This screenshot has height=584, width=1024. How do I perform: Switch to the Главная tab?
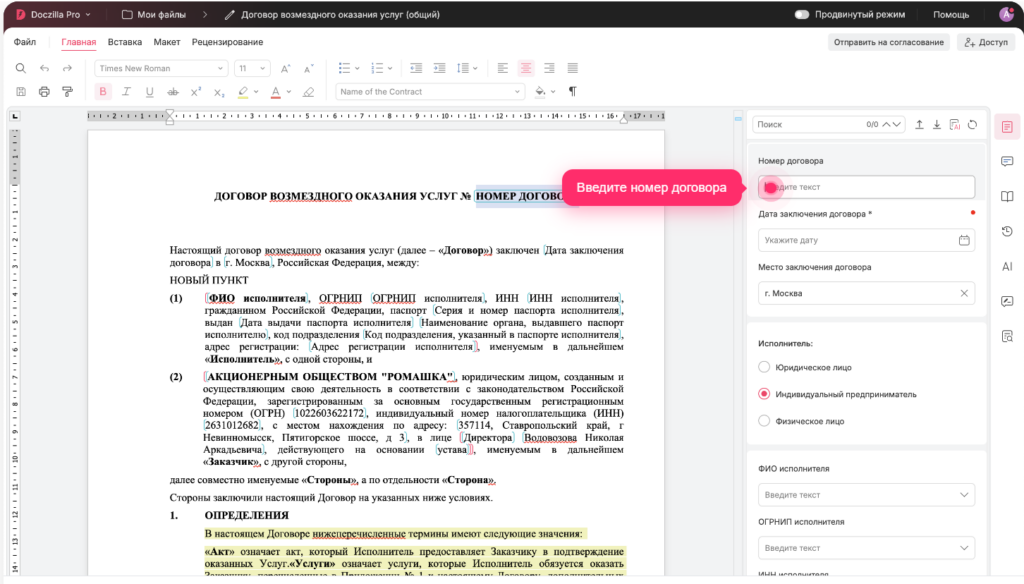pos(78,42)
